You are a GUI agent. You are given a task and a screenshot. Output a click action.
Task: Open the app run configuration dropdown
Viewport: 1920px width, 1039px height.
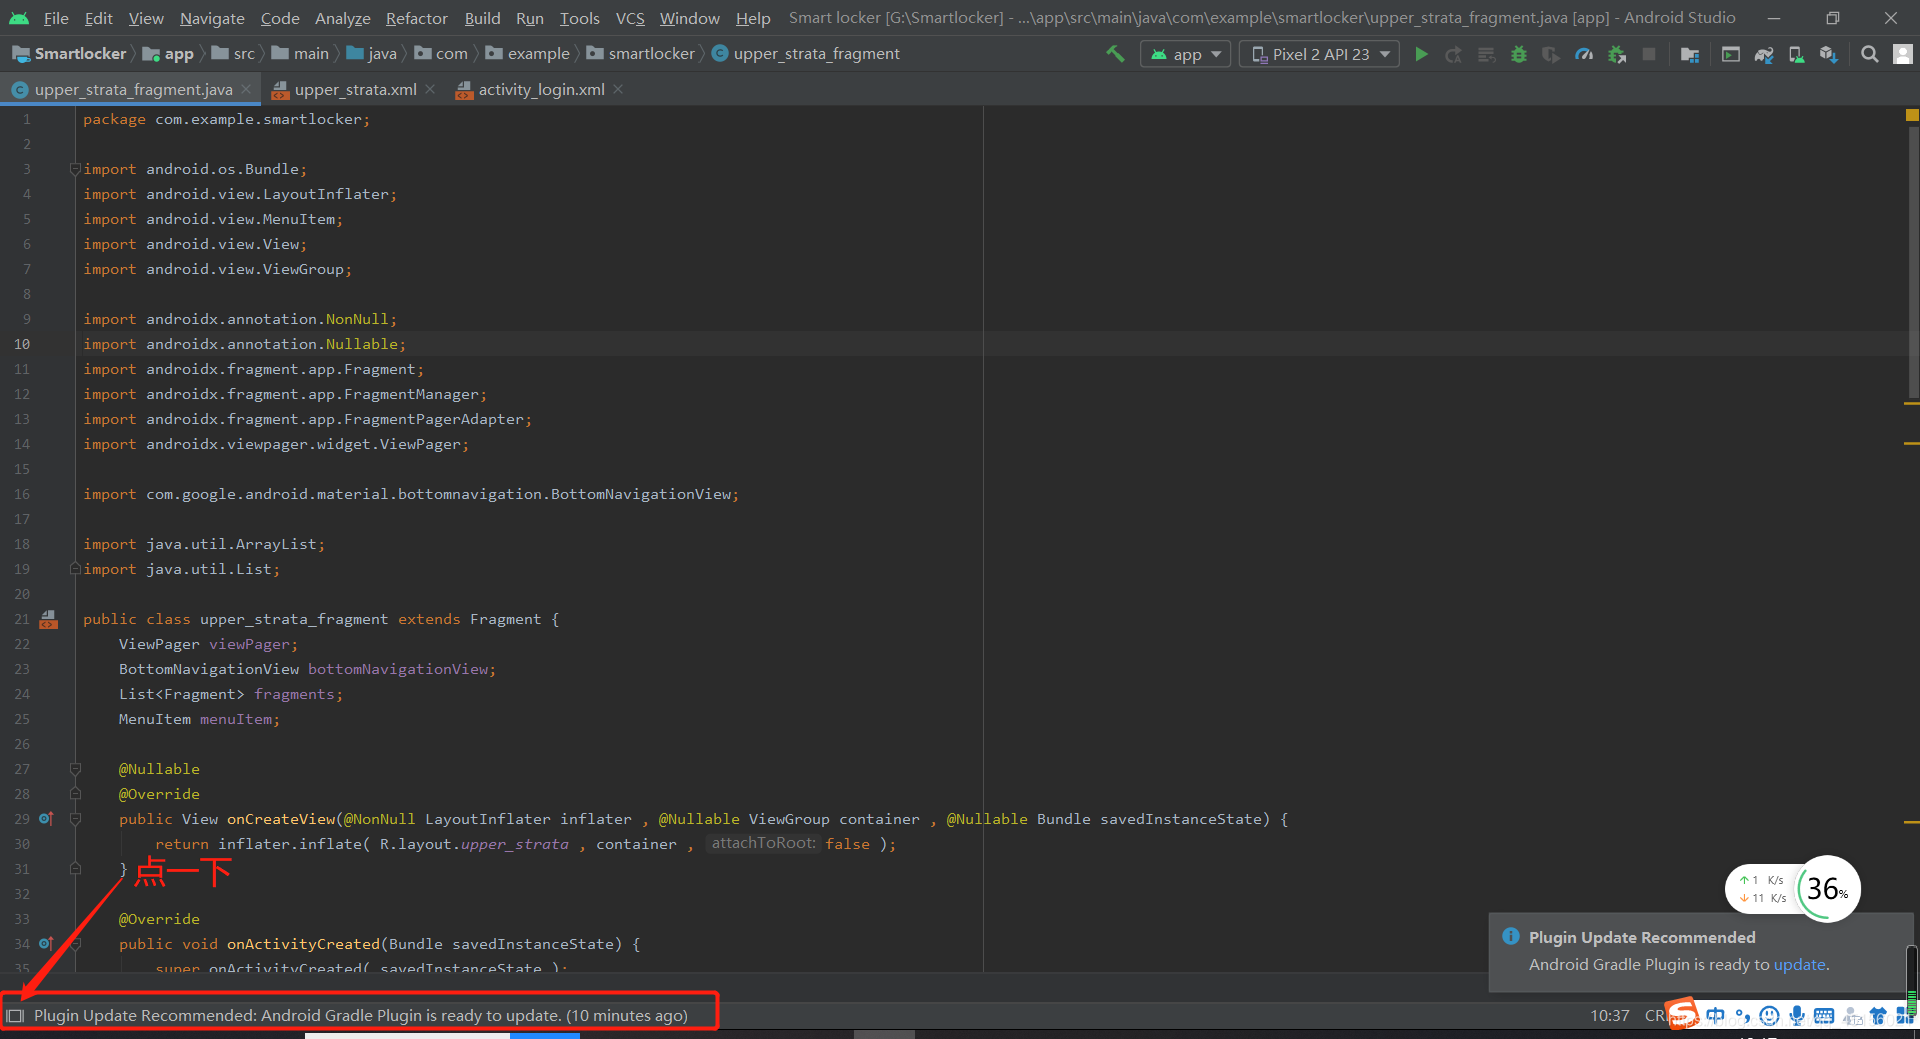click(1186, 54)
